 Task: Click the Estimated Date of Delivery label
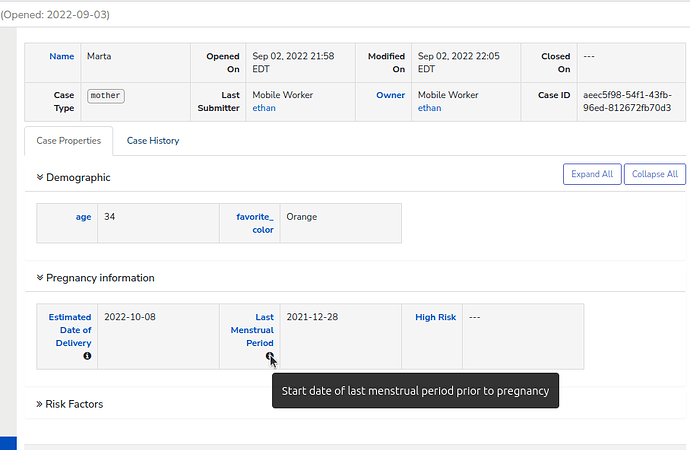tap(70, 330)
